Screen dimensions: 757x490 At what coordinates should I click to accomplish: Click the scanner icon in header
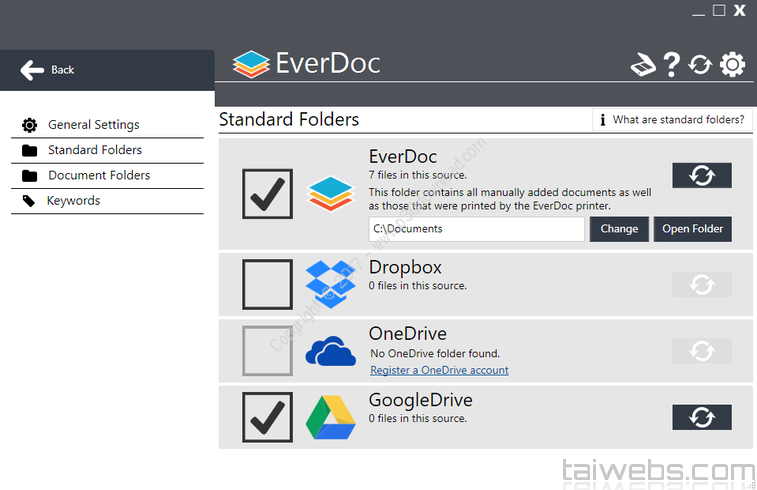coord(643,65)
